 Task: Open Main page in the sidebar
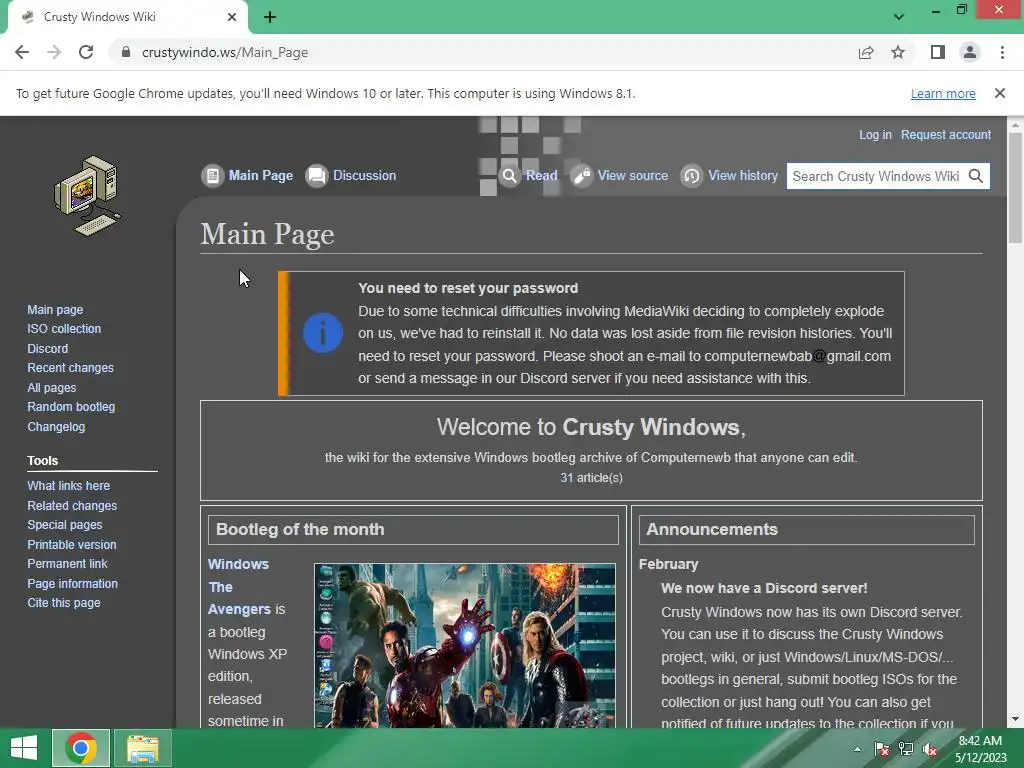pyautogui.click(x=55, y=310)
